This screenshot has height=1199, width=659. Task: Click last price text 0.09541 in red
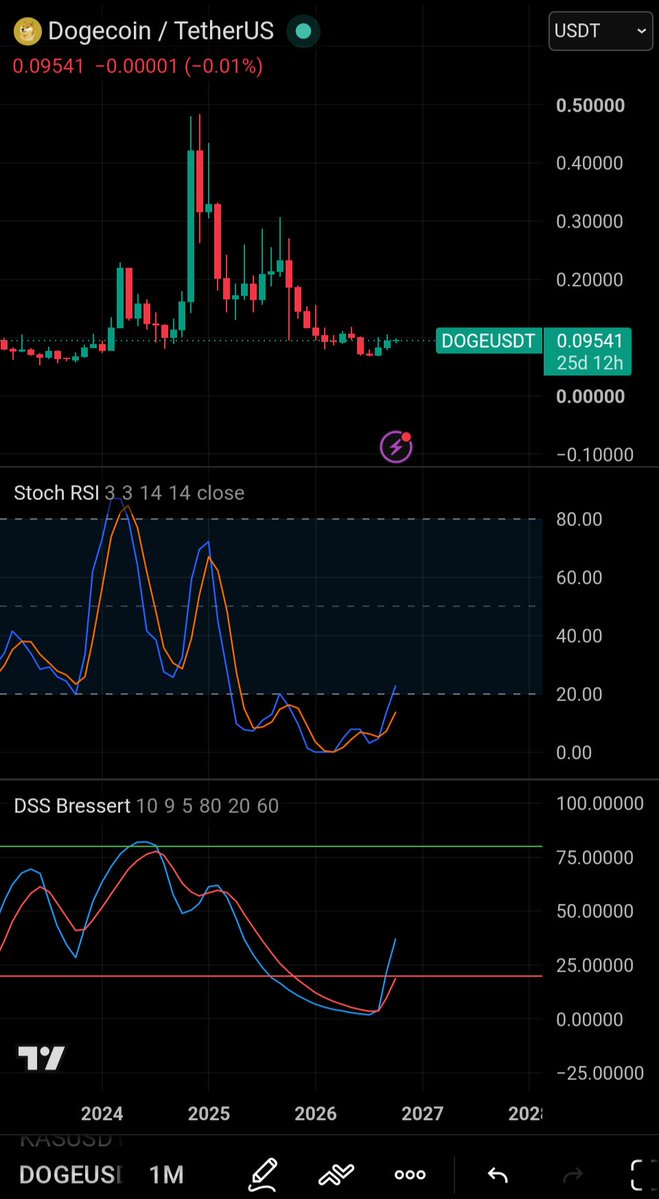pyautogui.click(x=48, y=67)
